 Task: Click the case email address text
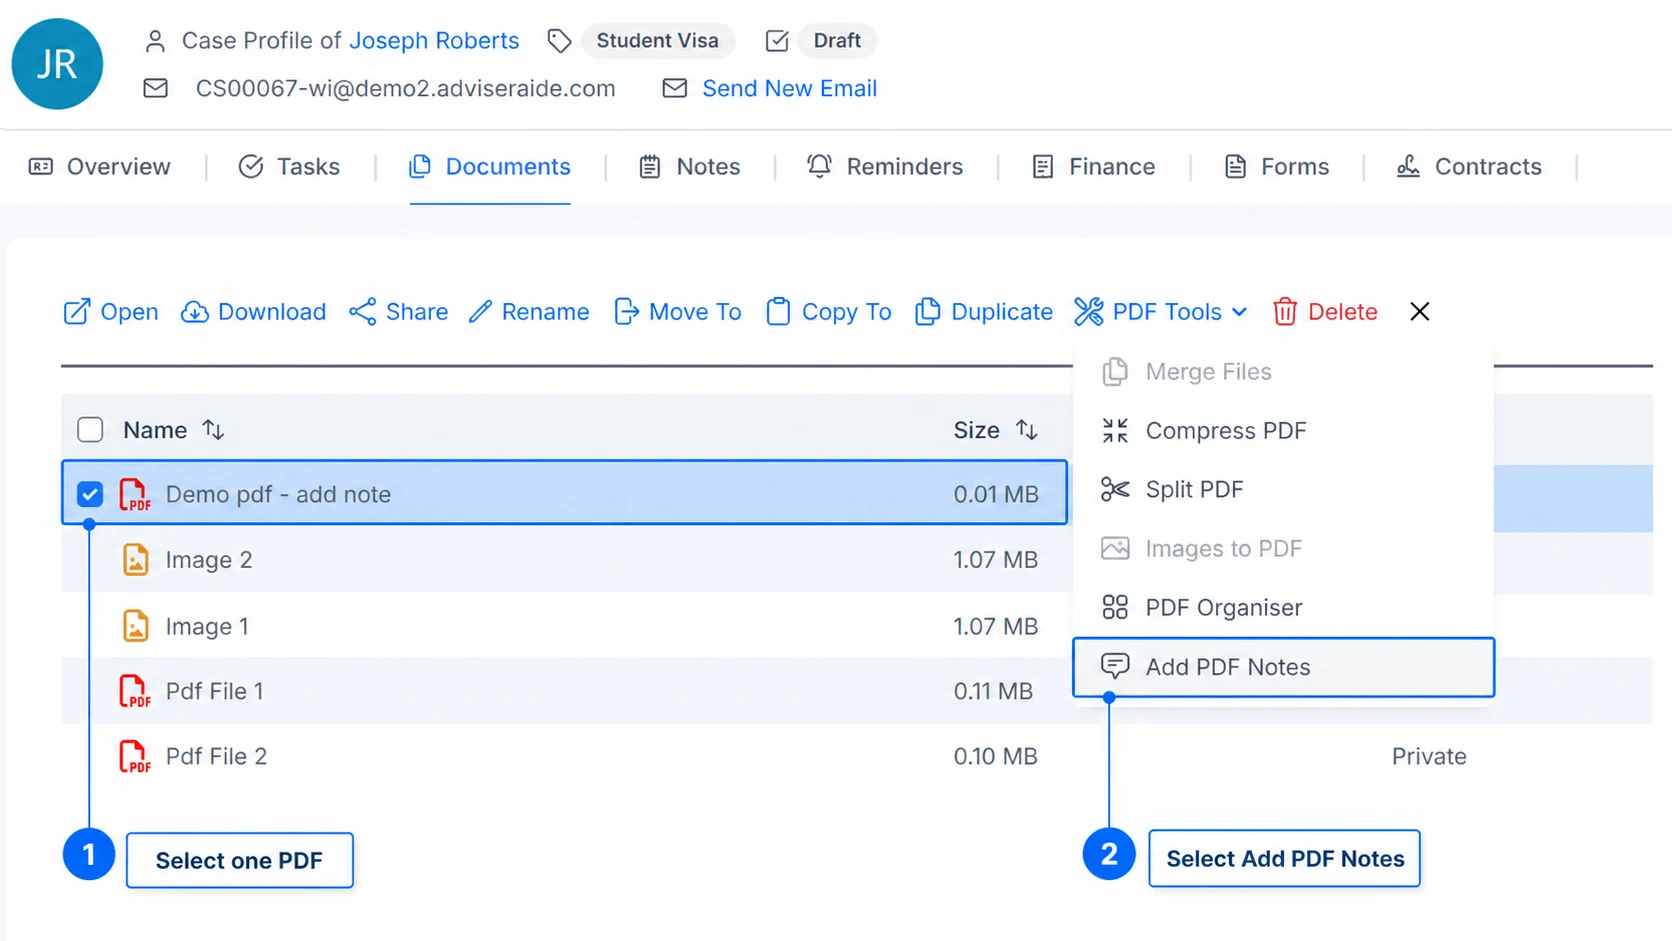point(405,88)
